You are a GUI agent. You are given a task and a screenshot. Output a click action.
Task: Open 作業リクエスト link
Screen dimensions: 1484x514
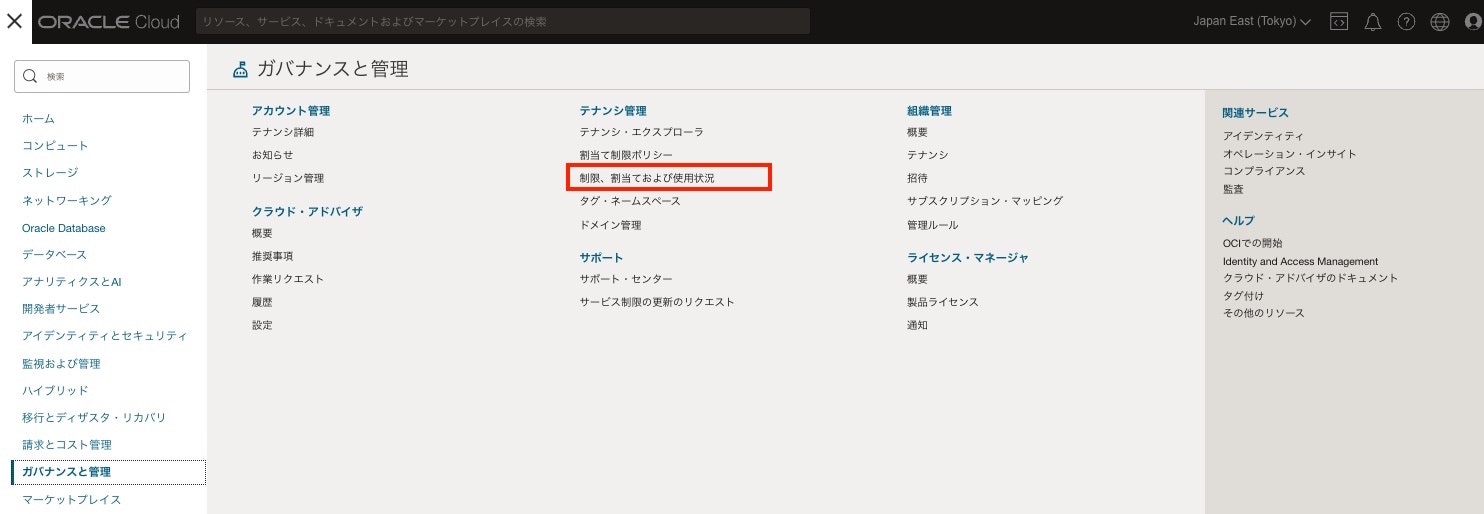pyautogui.click(x=288, y=279)
